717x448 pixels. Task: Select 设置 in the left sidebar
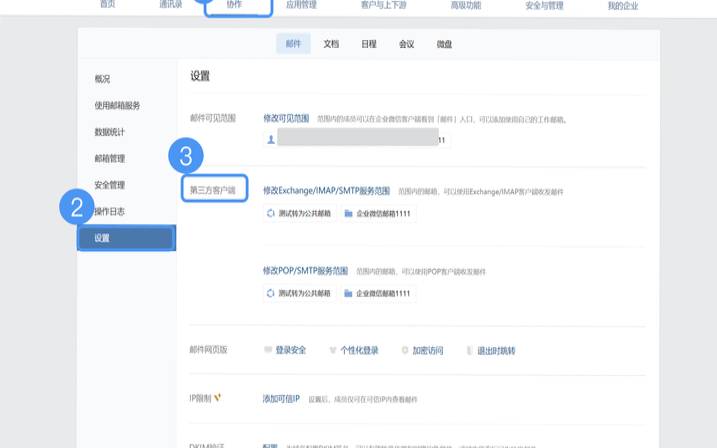tap(127, 238)
